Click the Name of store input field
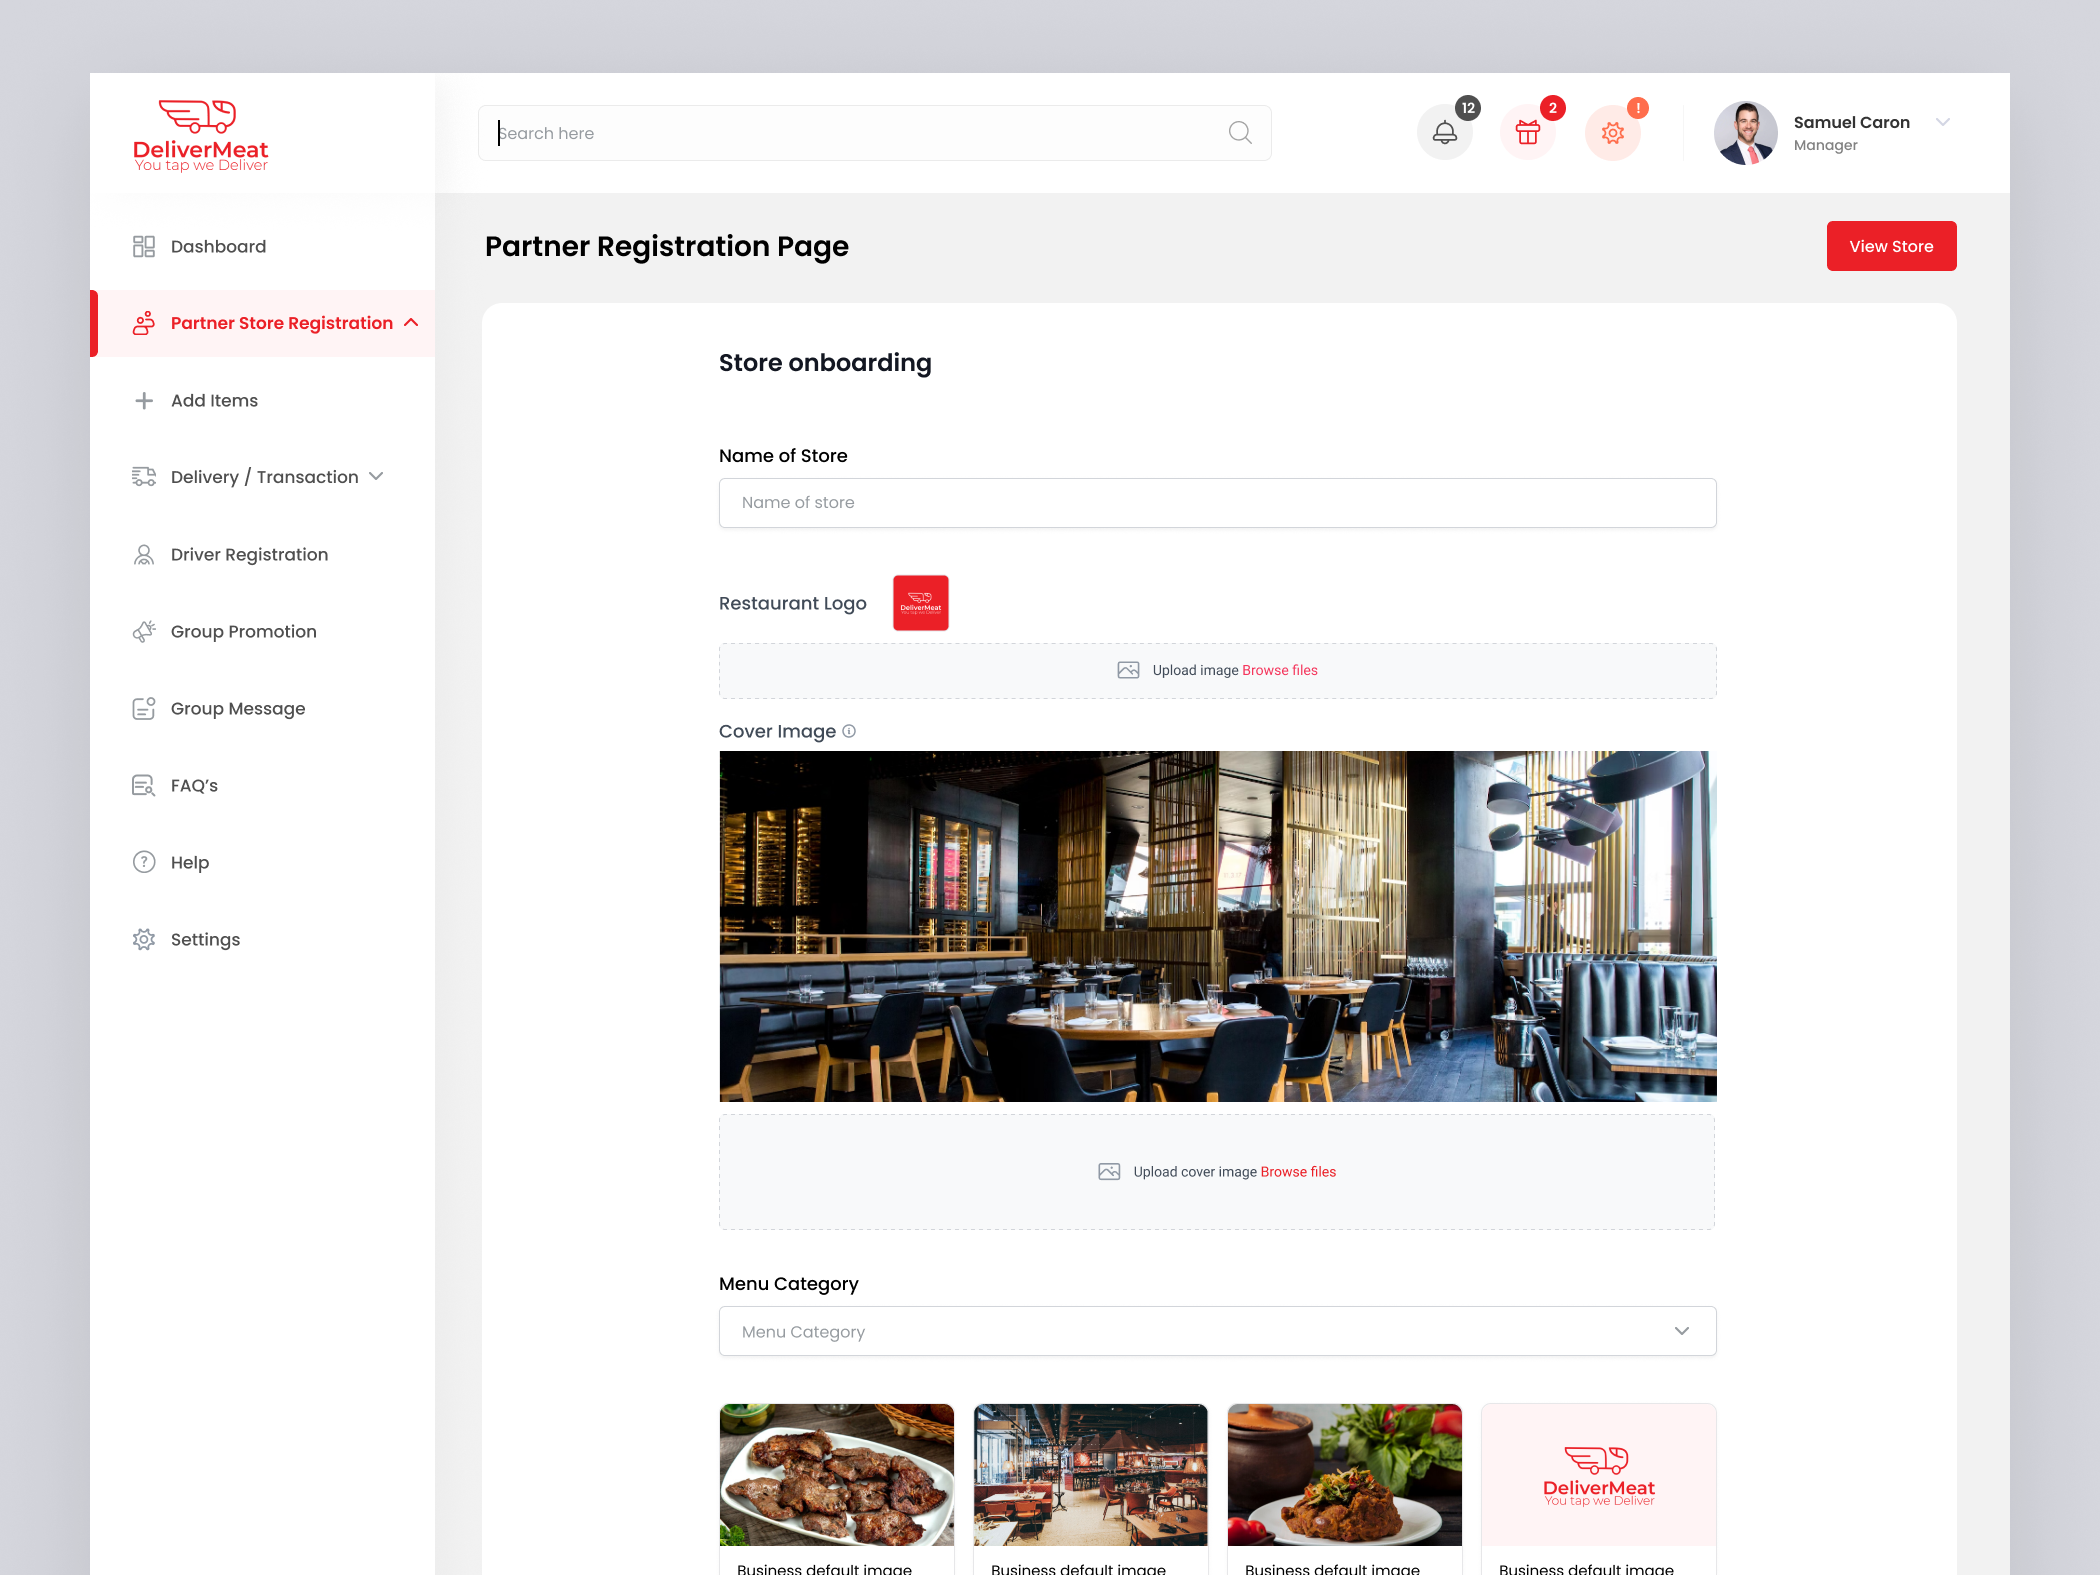The width and height of the screenshot is (2100, 1575). pyautogui.click(x=1216, y=503)
